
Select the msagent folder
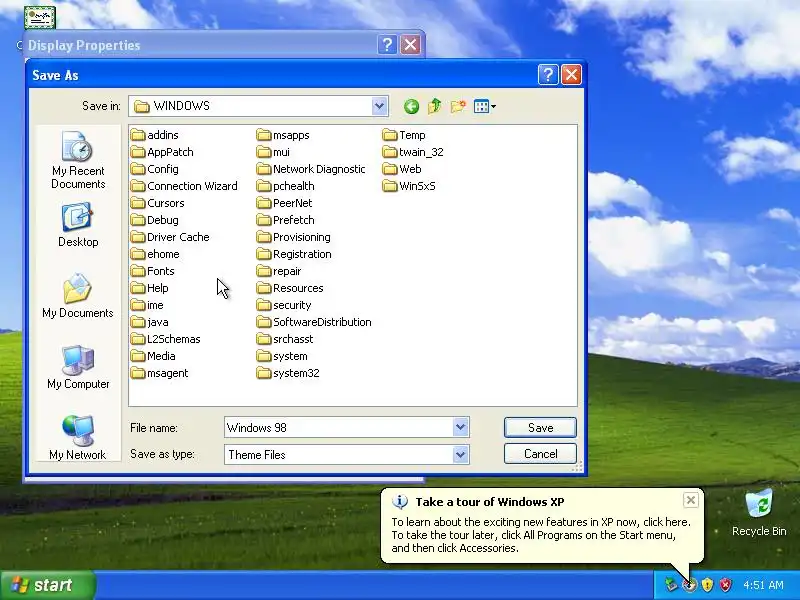[159, 373]
